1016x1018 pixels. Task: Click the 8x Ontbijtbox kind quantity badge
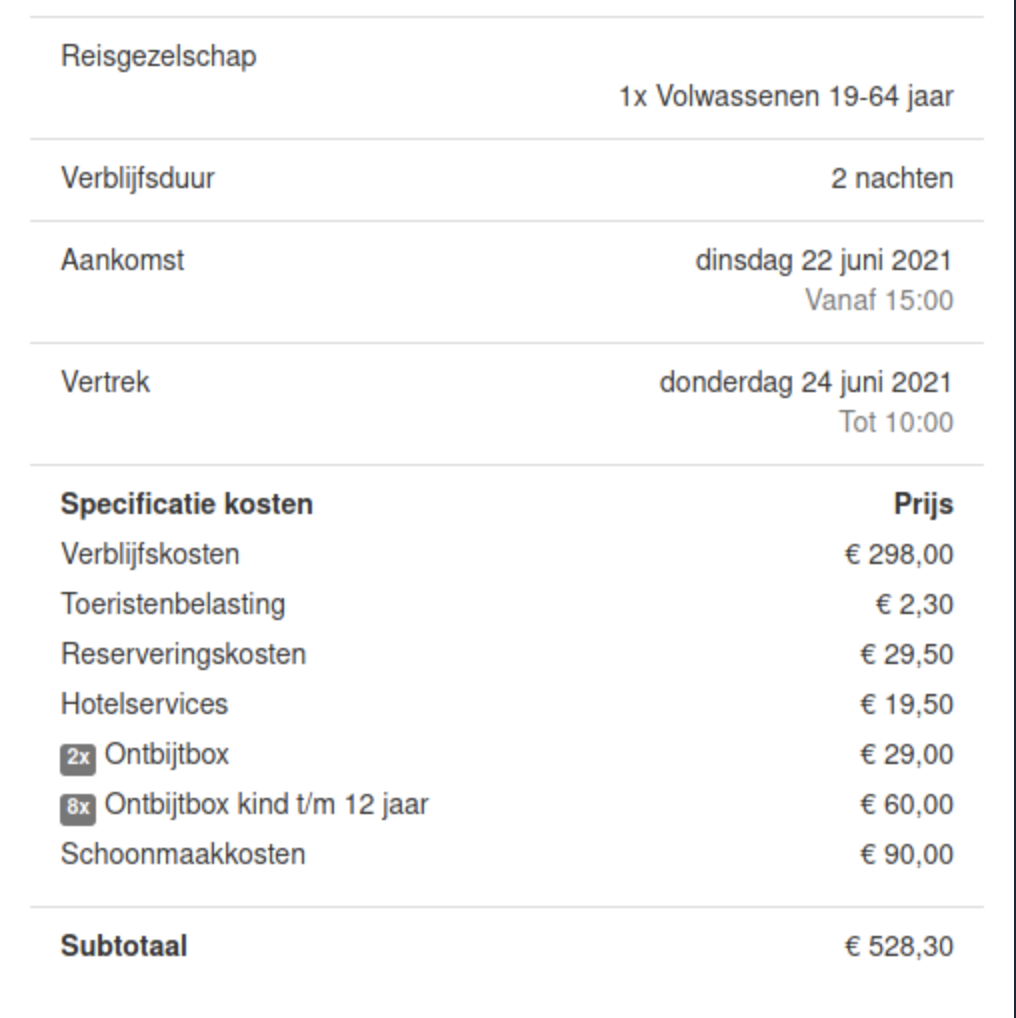pos(78,808)
